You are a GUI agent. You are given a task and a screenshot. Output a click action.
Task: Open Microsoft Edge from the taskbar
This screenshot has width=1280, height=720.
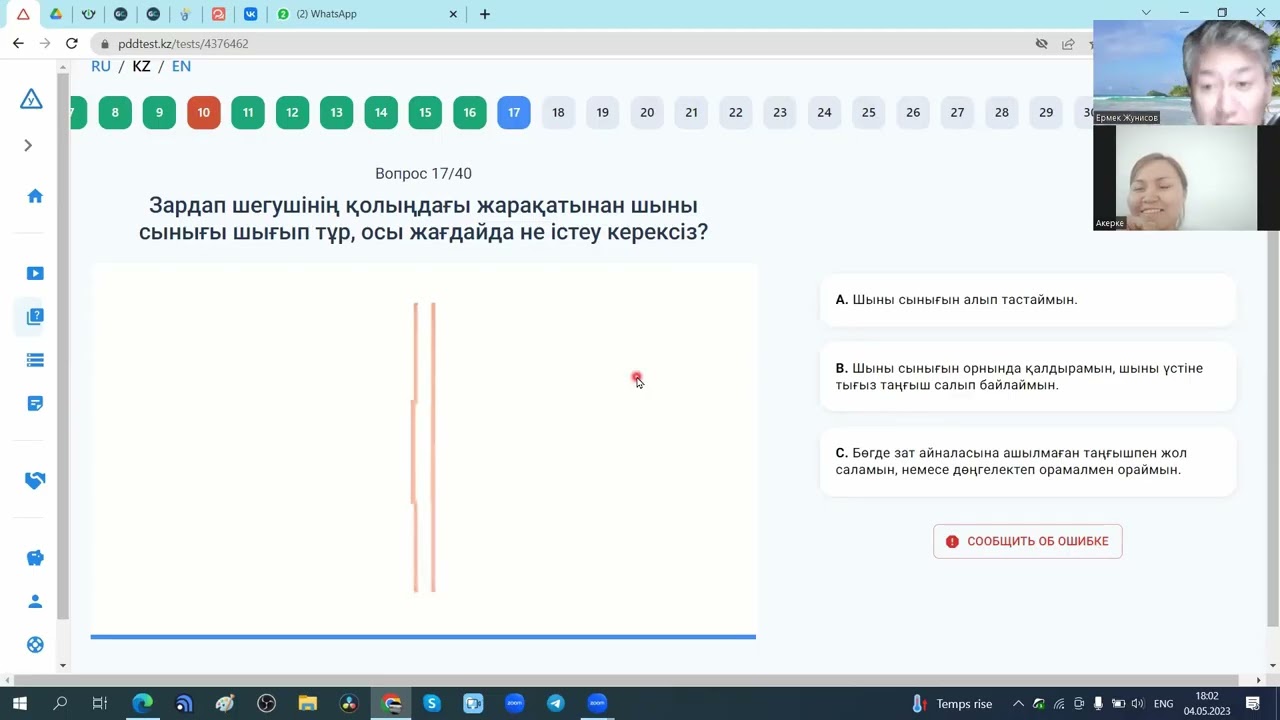point(142,703)
